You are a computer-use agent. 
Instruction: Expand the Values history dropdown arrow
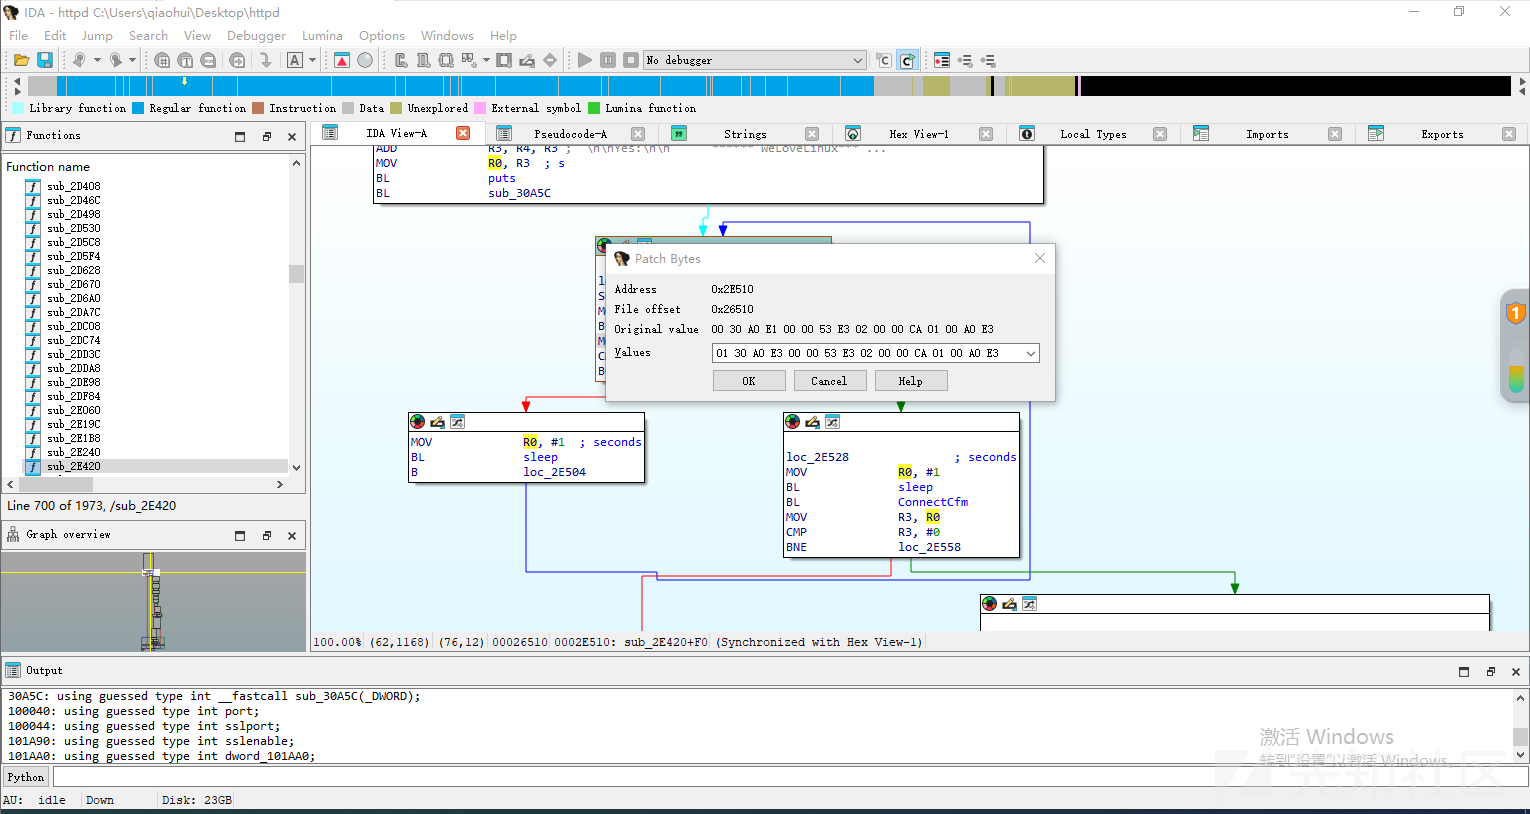click(x=1031, y=353)
